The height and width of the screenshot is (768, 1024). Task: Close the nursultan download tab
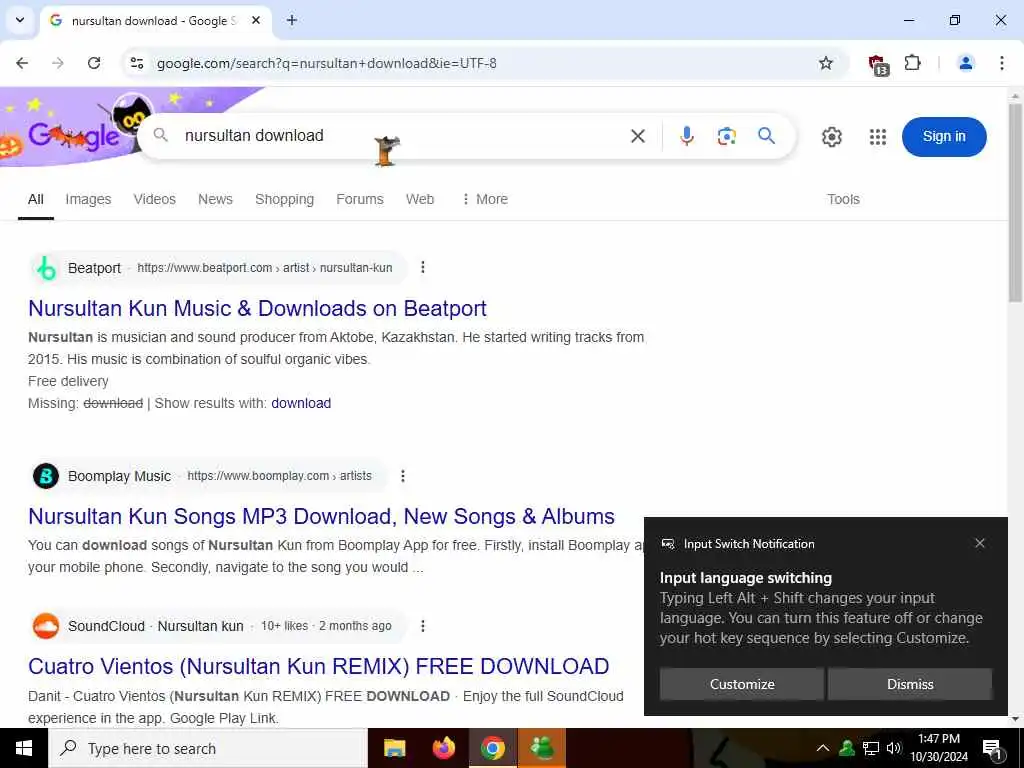pyautogui.click(x=257, y=20)
